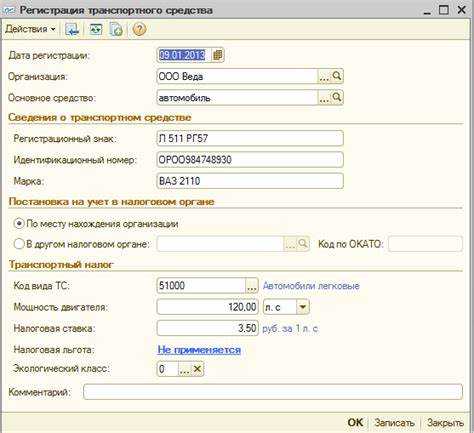Viewport: 474px width, 433px height.
Task: Expand the л. с power unit dropdown
Action: [x=303, y=307]
